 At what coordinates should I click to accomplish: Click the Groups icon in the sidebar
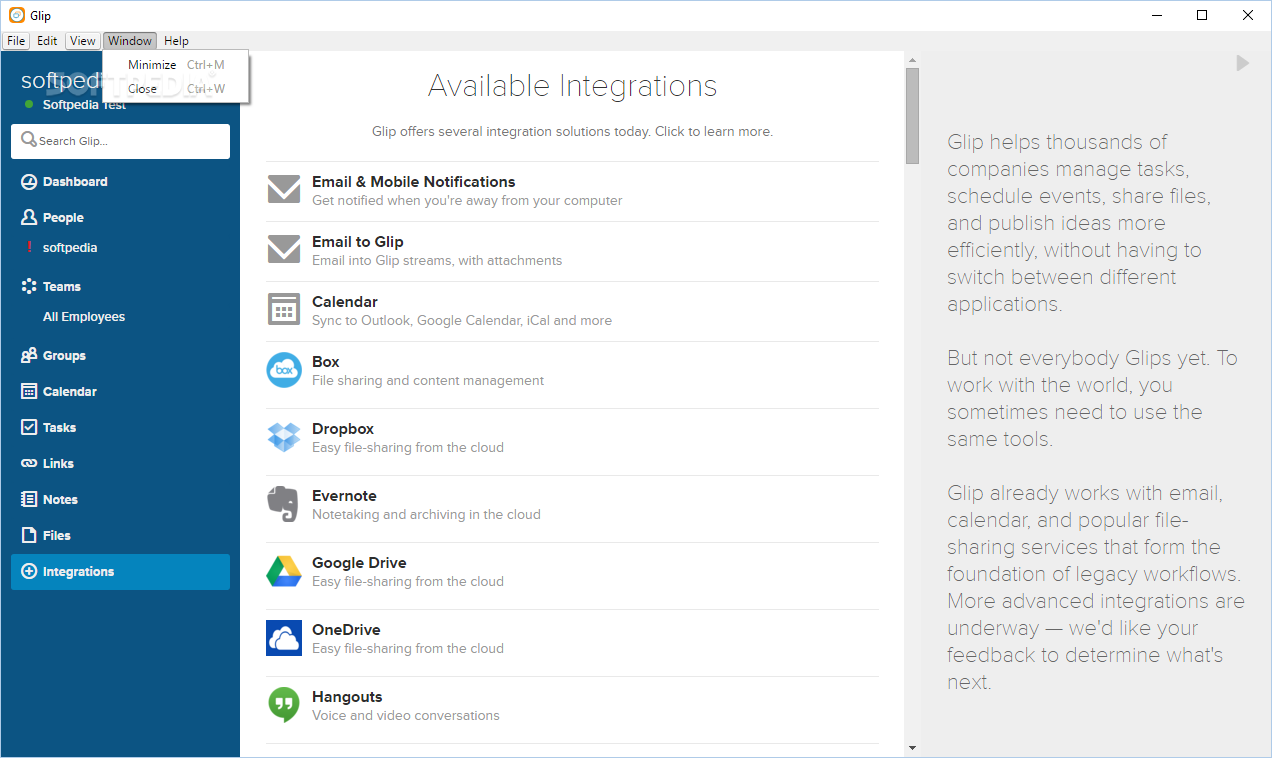[x=29, y=355]
